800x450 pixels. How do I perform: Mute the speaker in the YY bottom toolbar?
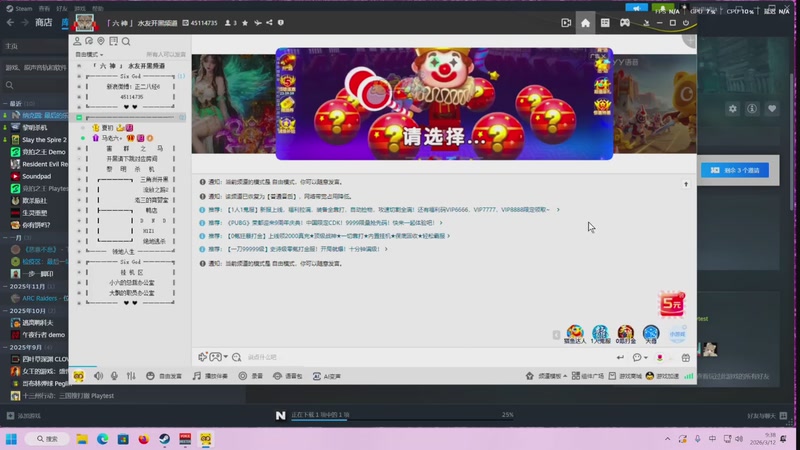pyautogui.click(x=98, y=376)
